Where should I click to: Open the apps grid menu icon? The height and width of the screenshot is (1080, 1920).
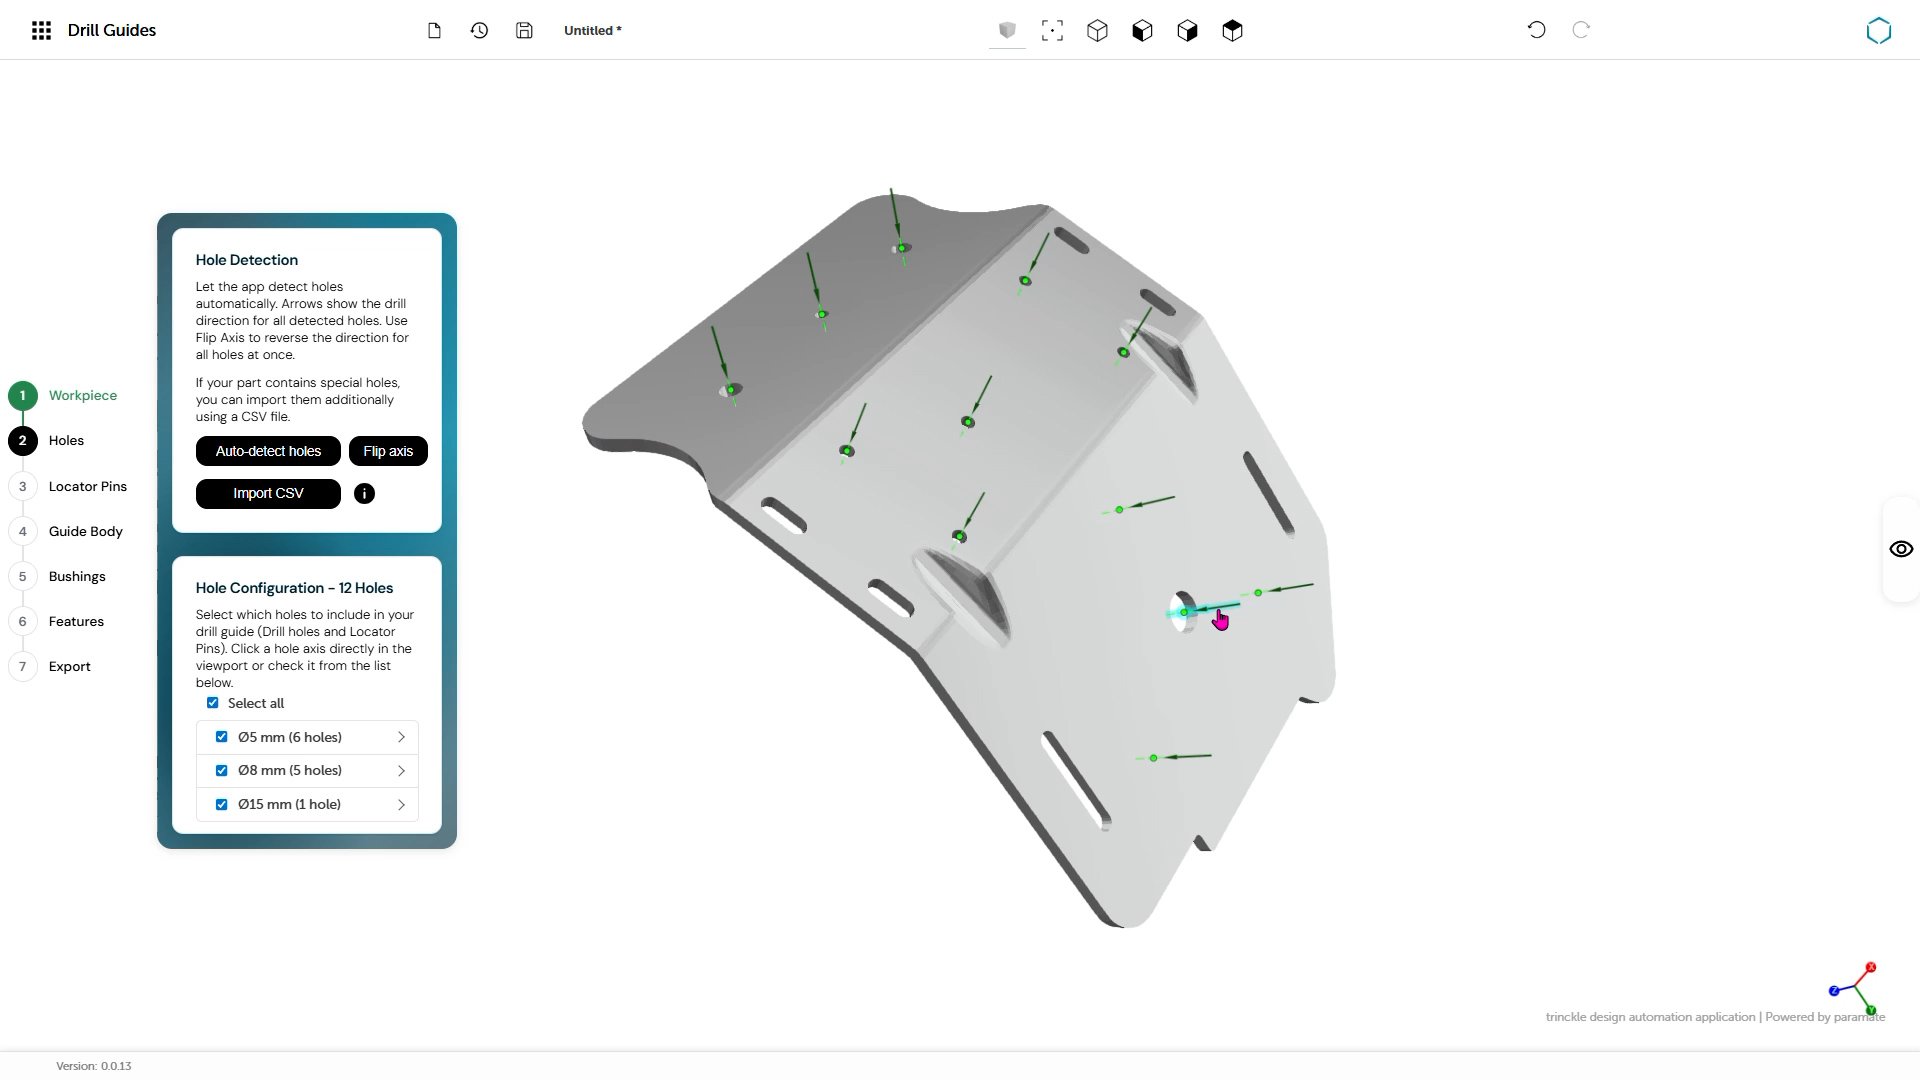(41, 31)
